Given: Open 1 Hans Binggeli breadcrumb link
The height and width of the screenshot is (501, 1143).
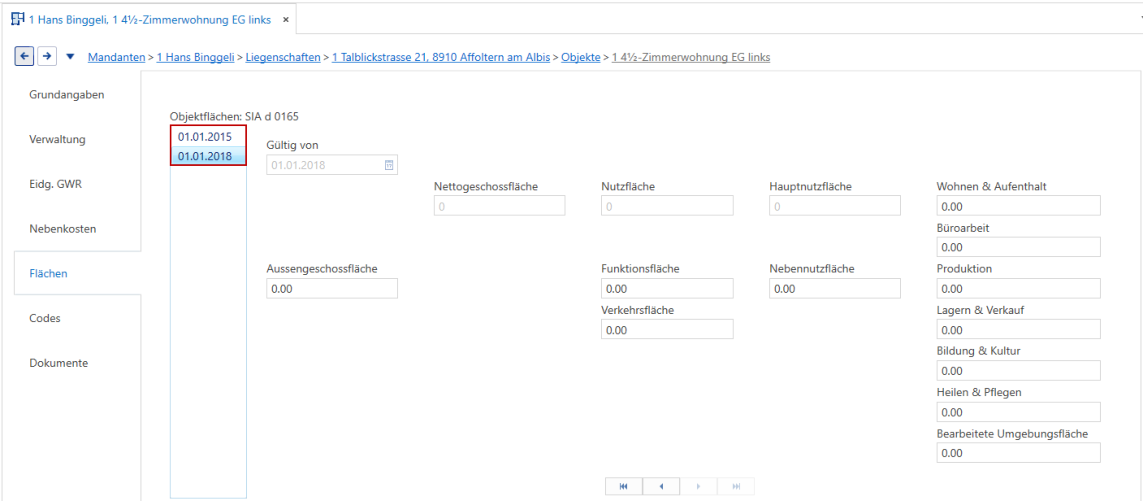Looking at the screenshot, I should coord(195,57).
